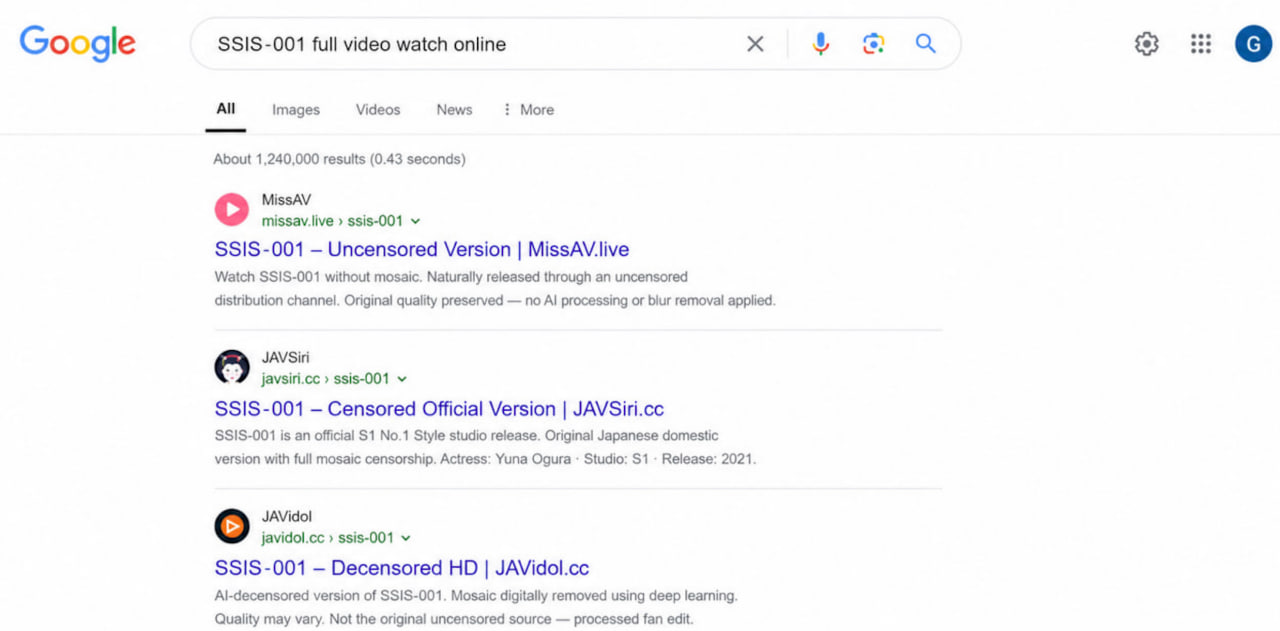Click the snippet line mentioning "Actress: Yuna Ogura"
The width and height of the screenshot is (1280, 631).
(485, 459)
